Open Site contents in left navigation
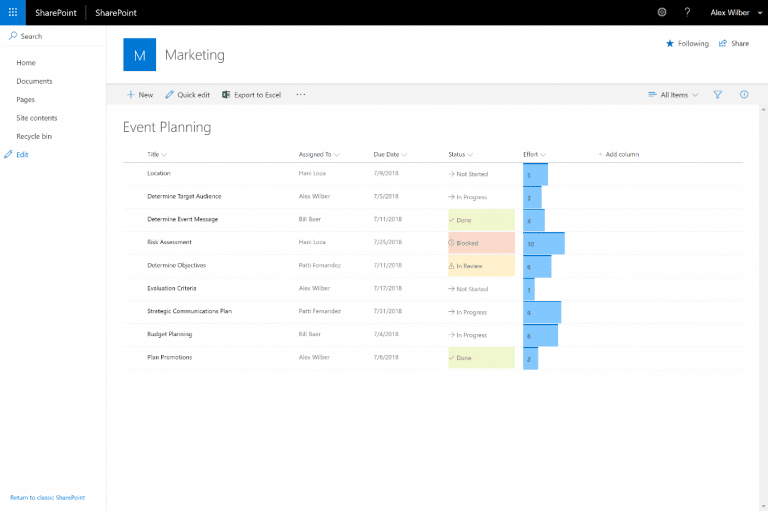The height and width of the screenshot is (511, 768). [x=36, y=118]
